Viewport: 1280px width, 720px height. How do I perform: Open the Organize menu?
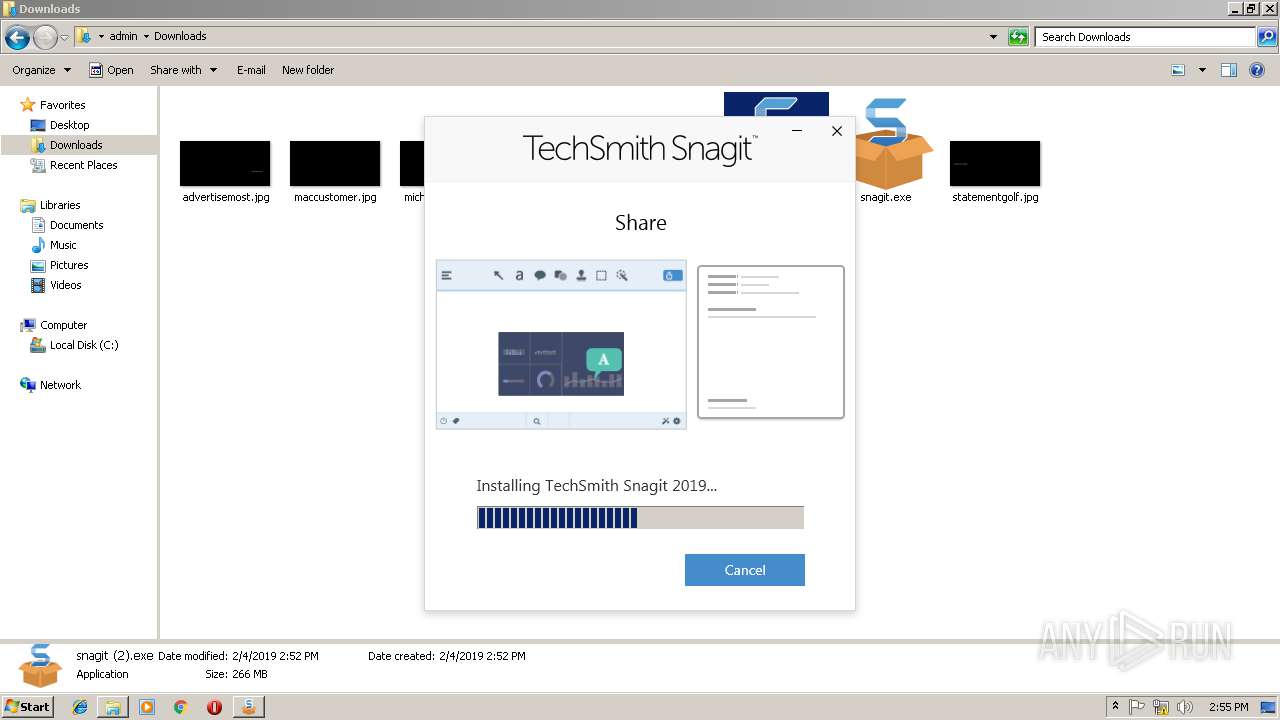coord(42,70)
